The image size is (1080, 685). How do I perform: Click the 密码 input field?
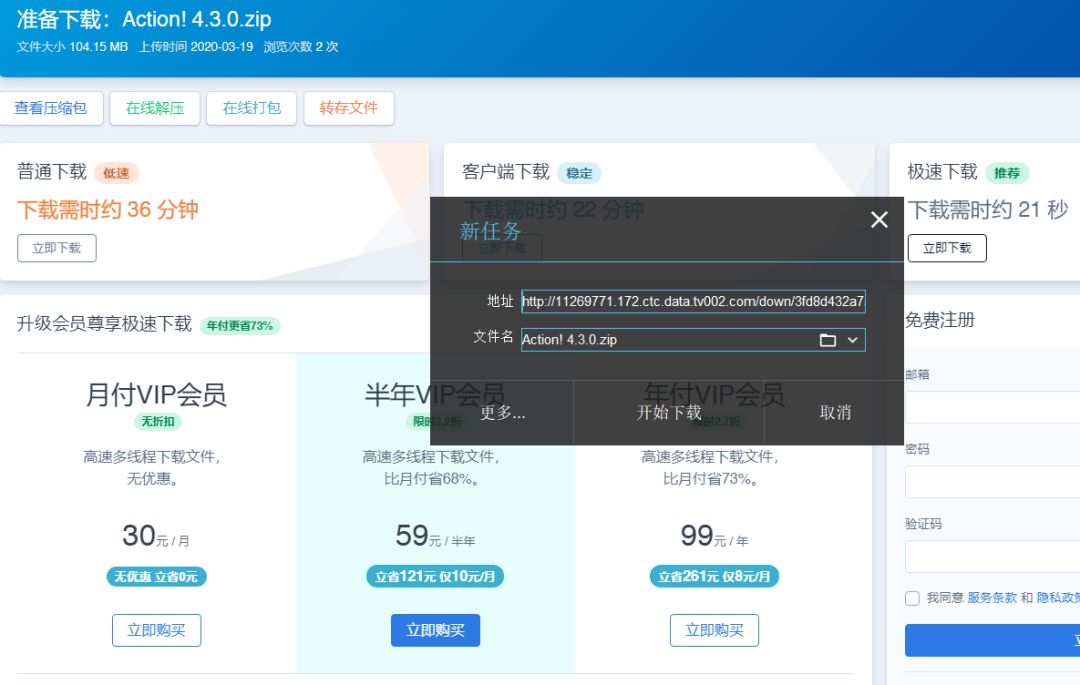tap(993, 482)
